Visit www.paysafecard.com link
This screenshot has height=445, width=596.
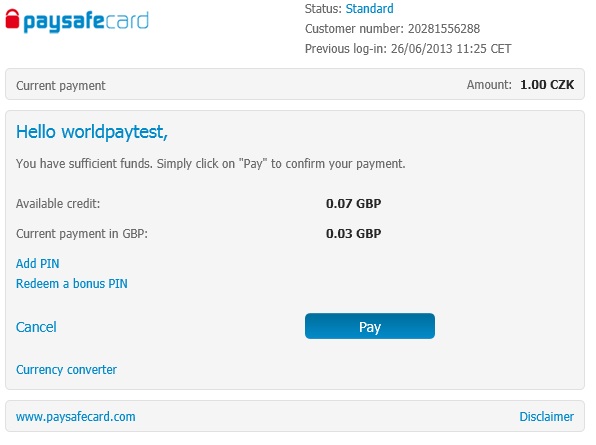click(76, 416)
